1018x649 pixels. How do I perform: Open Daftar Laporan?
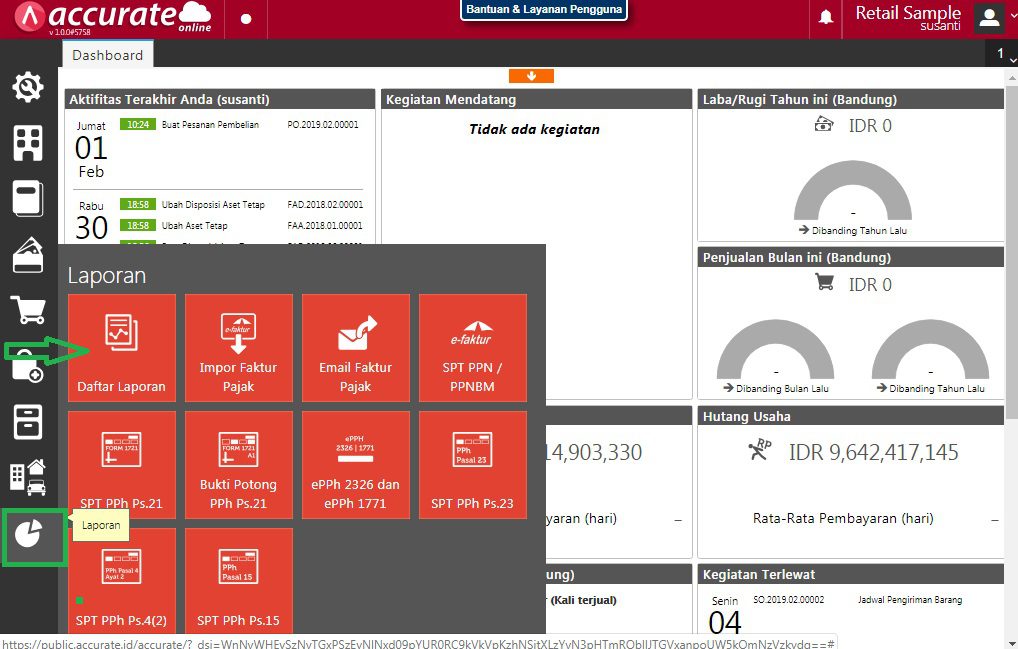[121, 347]
